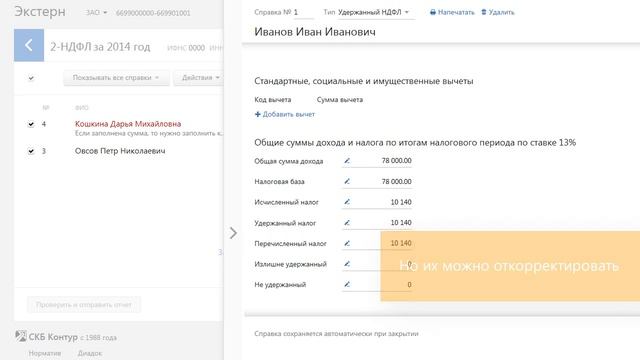
Task: Click the Экстерн title logo
Action: pyautogui.click(x=40, y=12)
